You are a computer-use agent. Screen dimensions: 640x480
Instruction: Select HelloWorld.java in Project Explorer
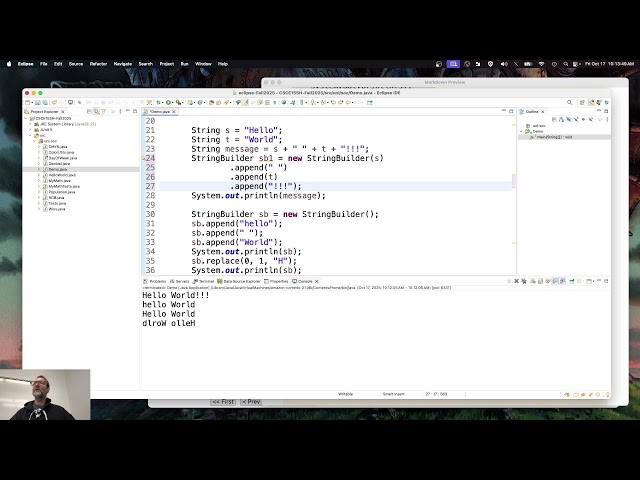click(x=62, y=175)
